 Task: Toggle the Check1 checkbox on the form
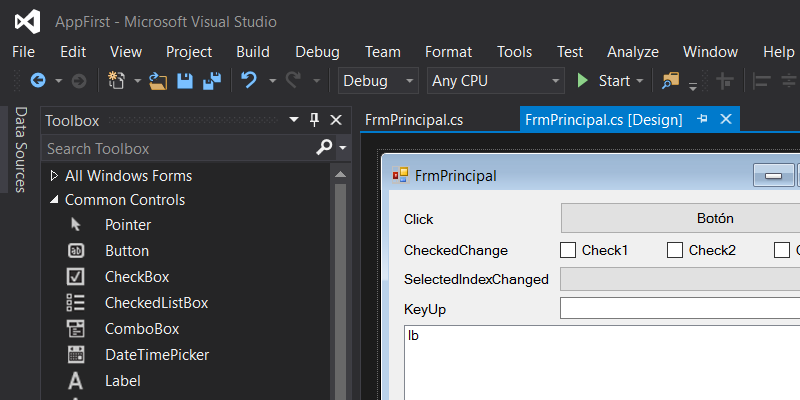[x=568, y=250]
